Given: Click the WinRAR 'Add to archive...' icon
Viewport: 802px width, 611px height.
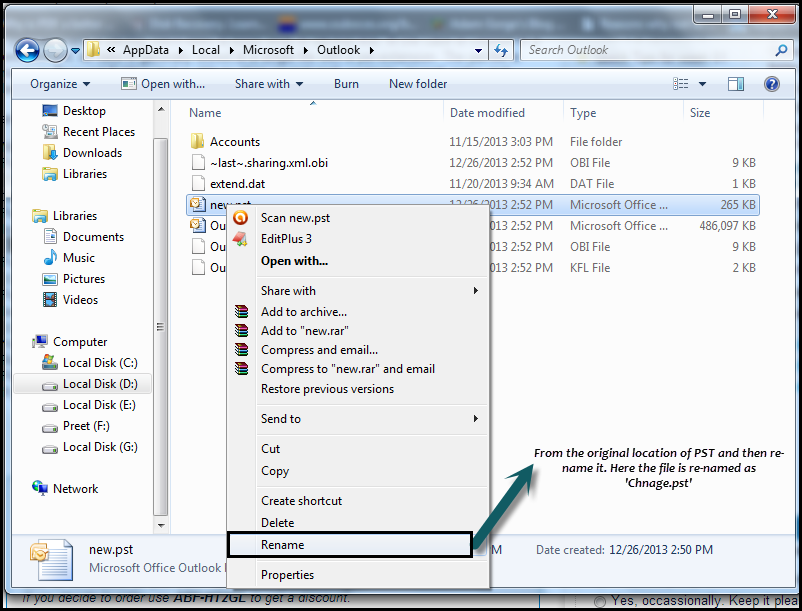Looking at the screenshot, I should click(240, 310).
